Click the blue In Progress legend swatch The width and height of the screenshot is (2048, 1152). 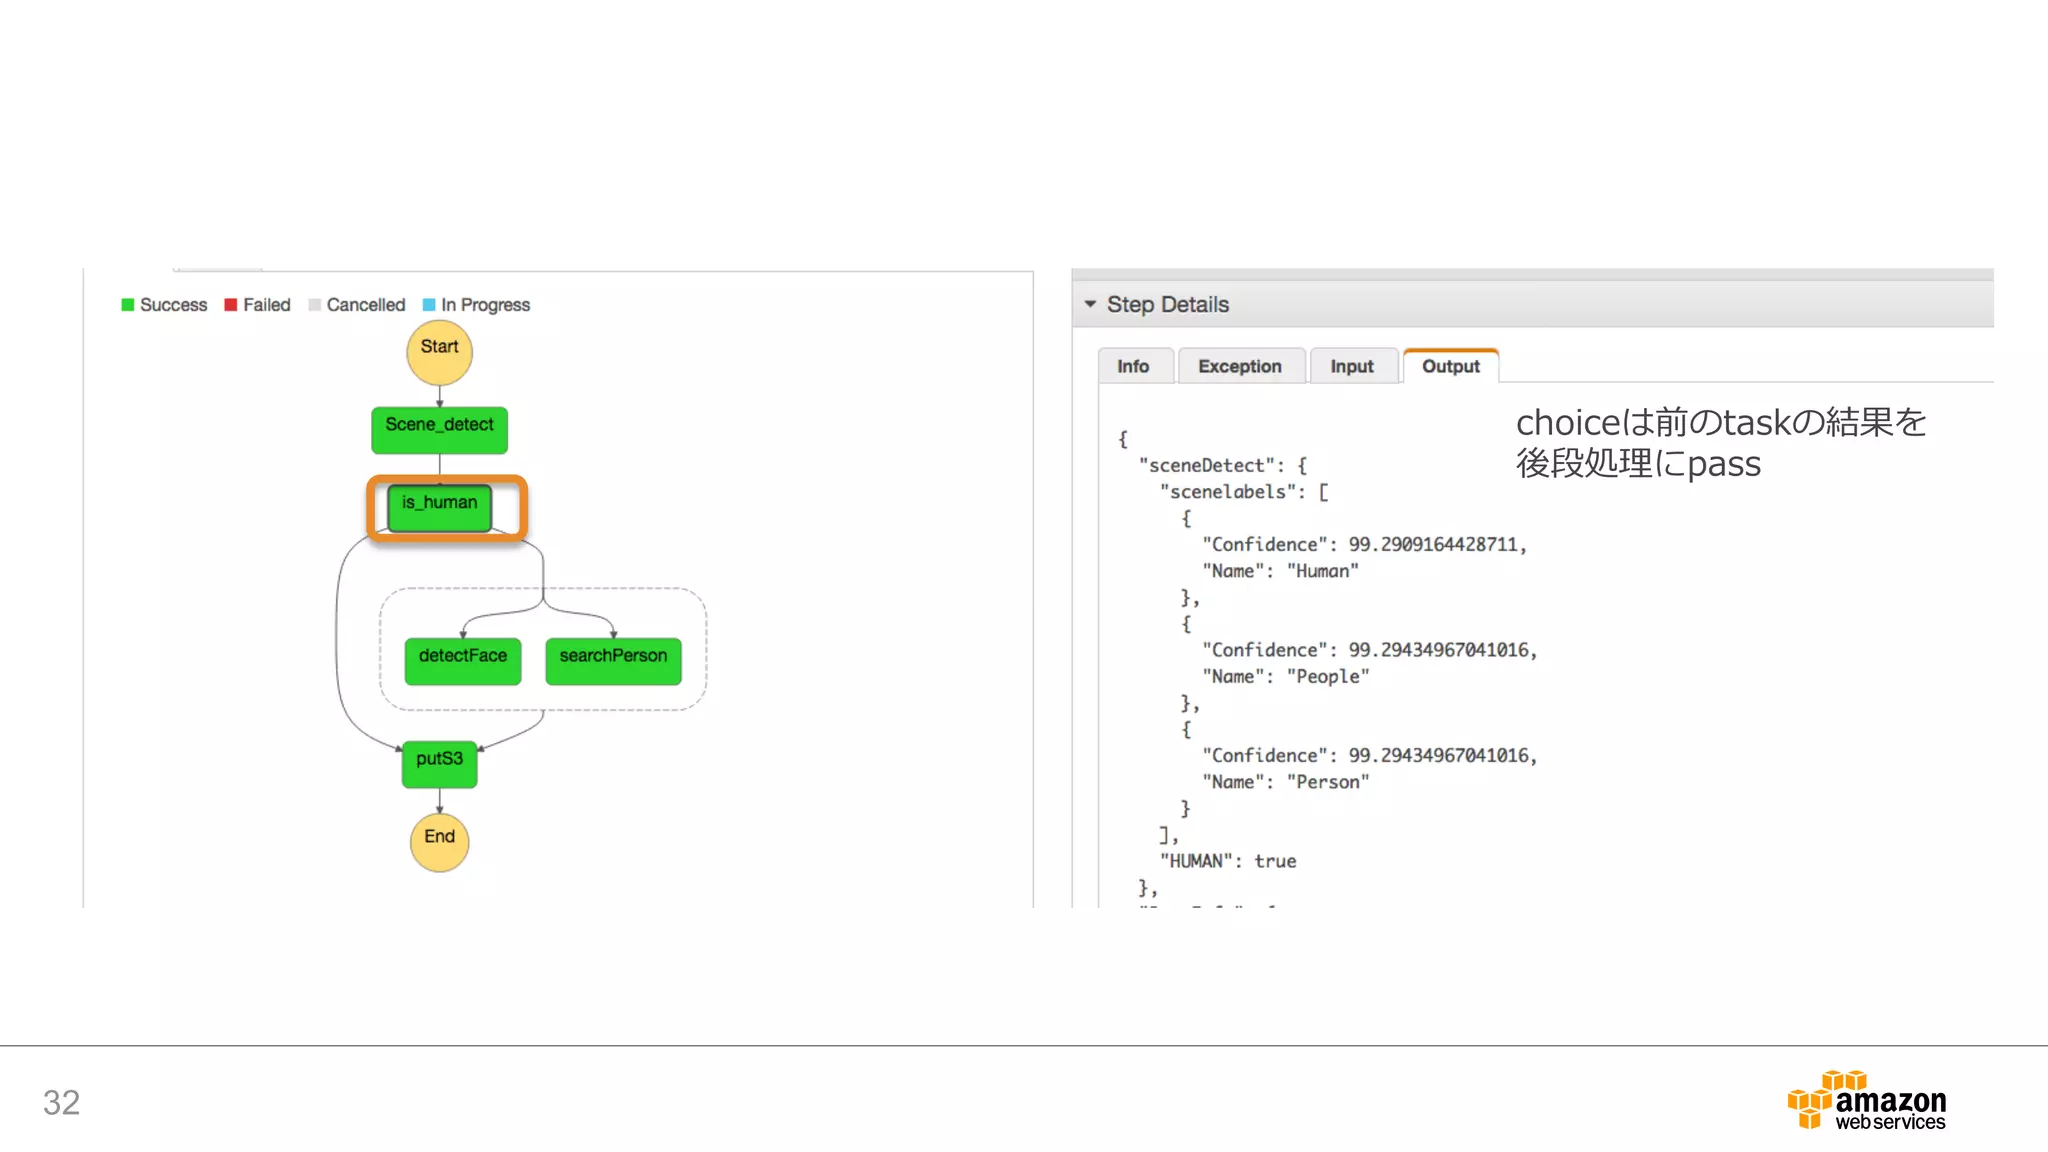click(429, 305)
